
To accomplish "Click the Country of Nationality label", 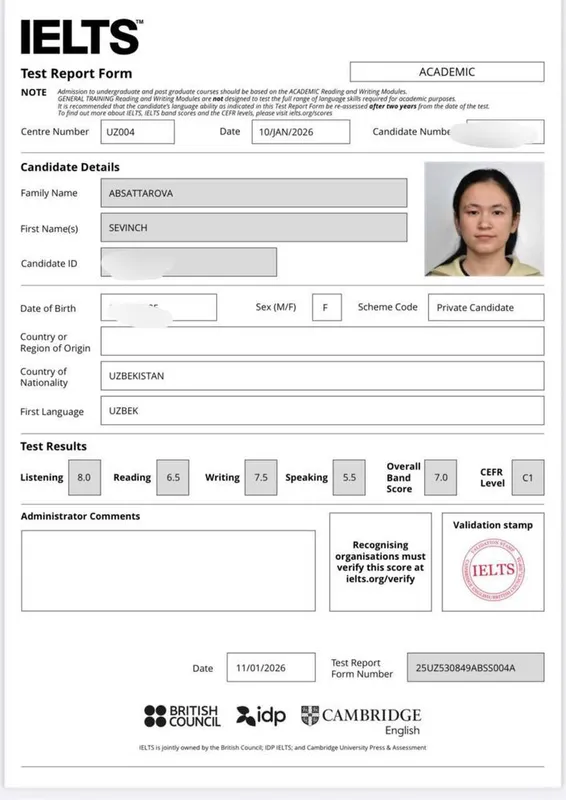I will [44, 377].
